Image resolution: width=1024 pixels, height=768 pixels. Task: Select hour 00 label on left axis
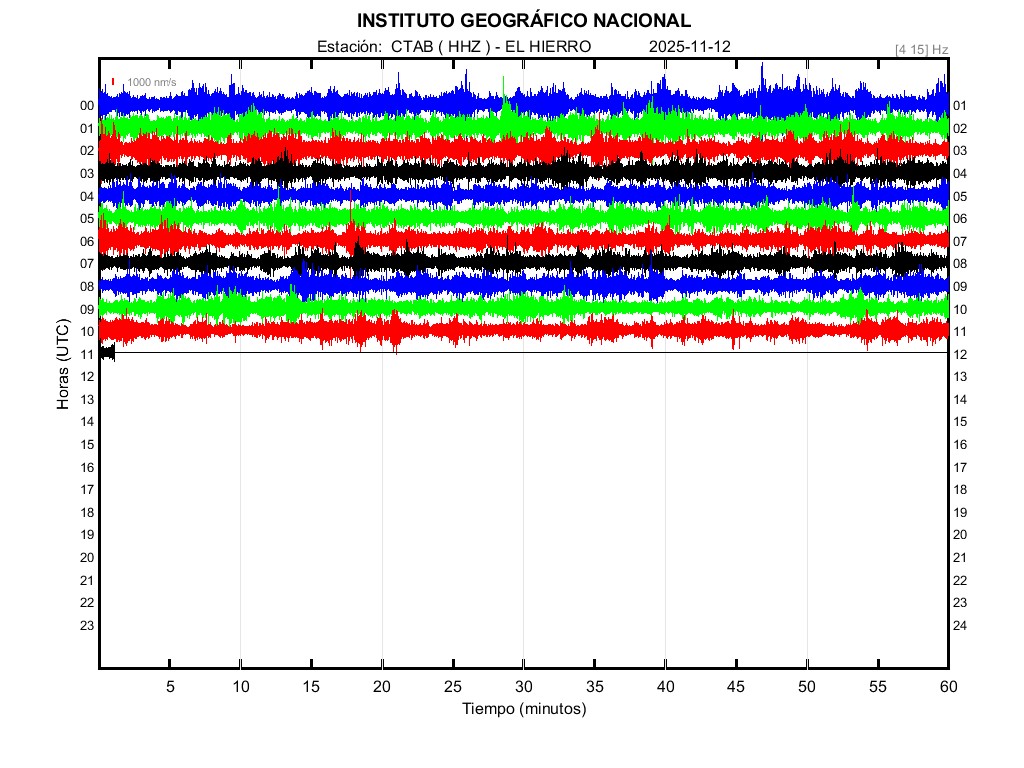coord(87,106)
